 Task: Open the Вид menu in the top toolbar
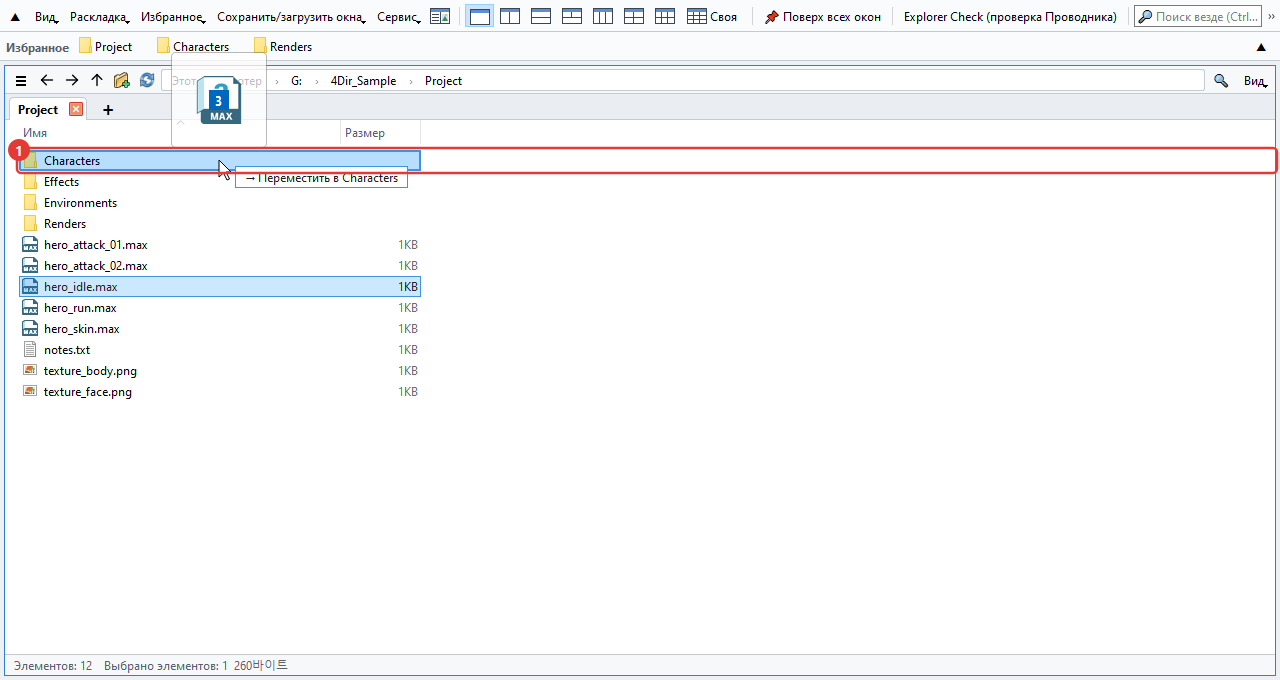pyautogui.click(x=47, y=17)
